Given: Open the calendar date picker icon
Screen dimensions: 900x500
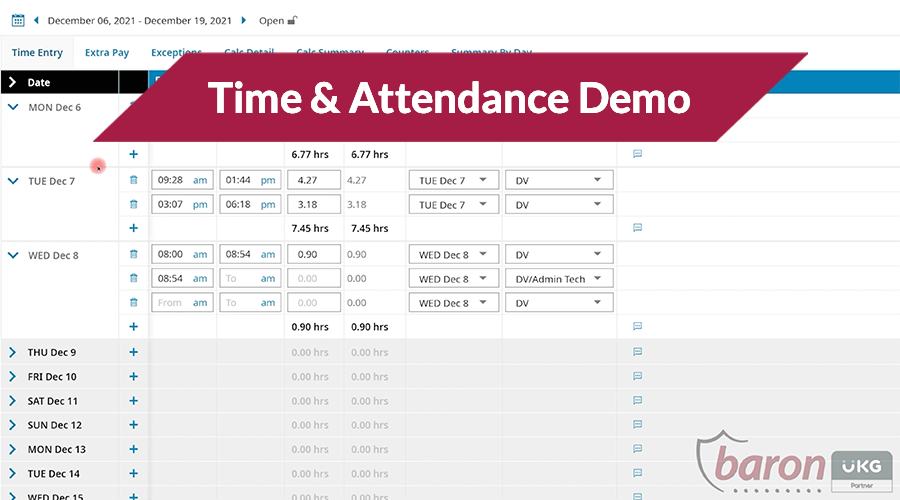Looking at the screenshot, I should 18,20.
